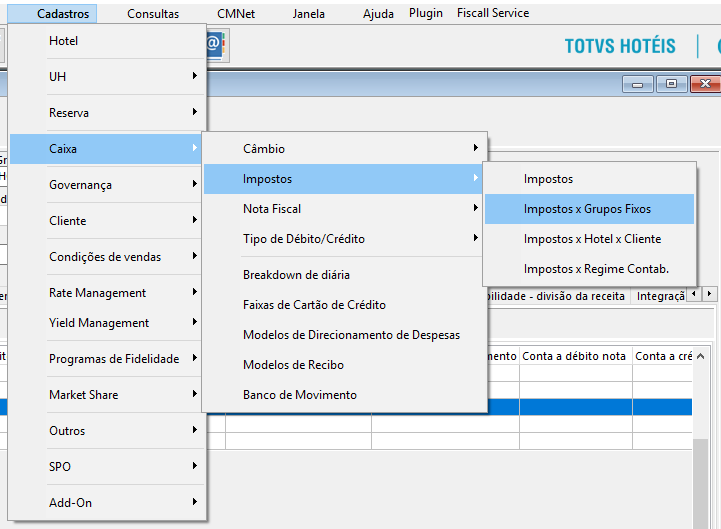Switch to the Integração tab
Image resolution: width=721 pixels, height=529 pixels.
point(660,296)
